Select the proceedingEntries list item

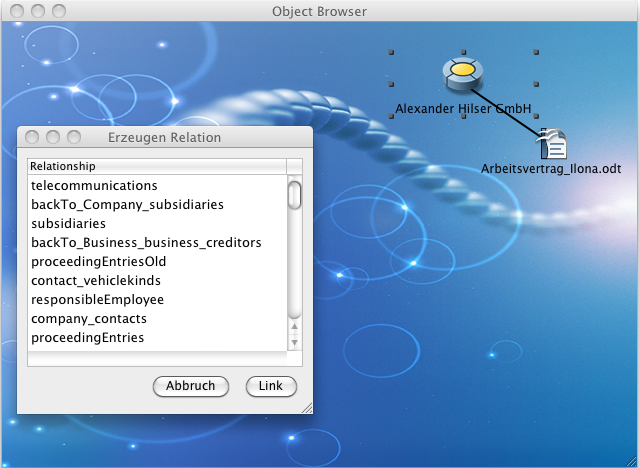(x=87, y=338)
